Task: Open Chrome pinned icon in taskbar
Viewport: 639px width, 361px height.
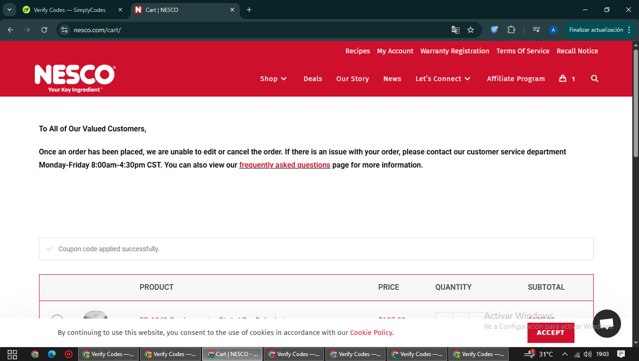Action: (x=35, y=354)
